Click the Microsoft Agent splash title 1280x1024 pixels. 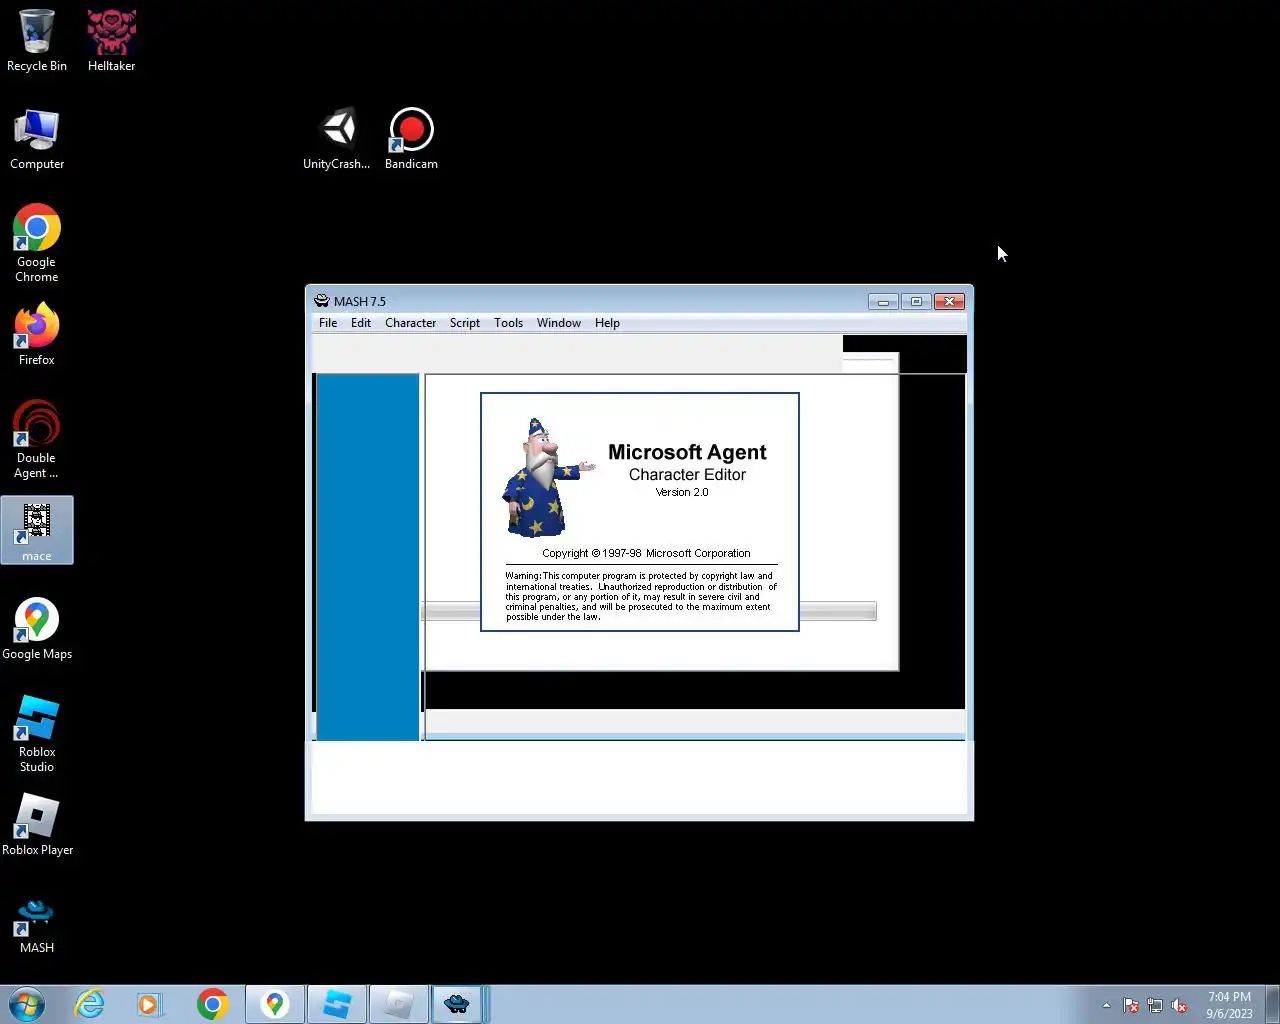[687, 452]
